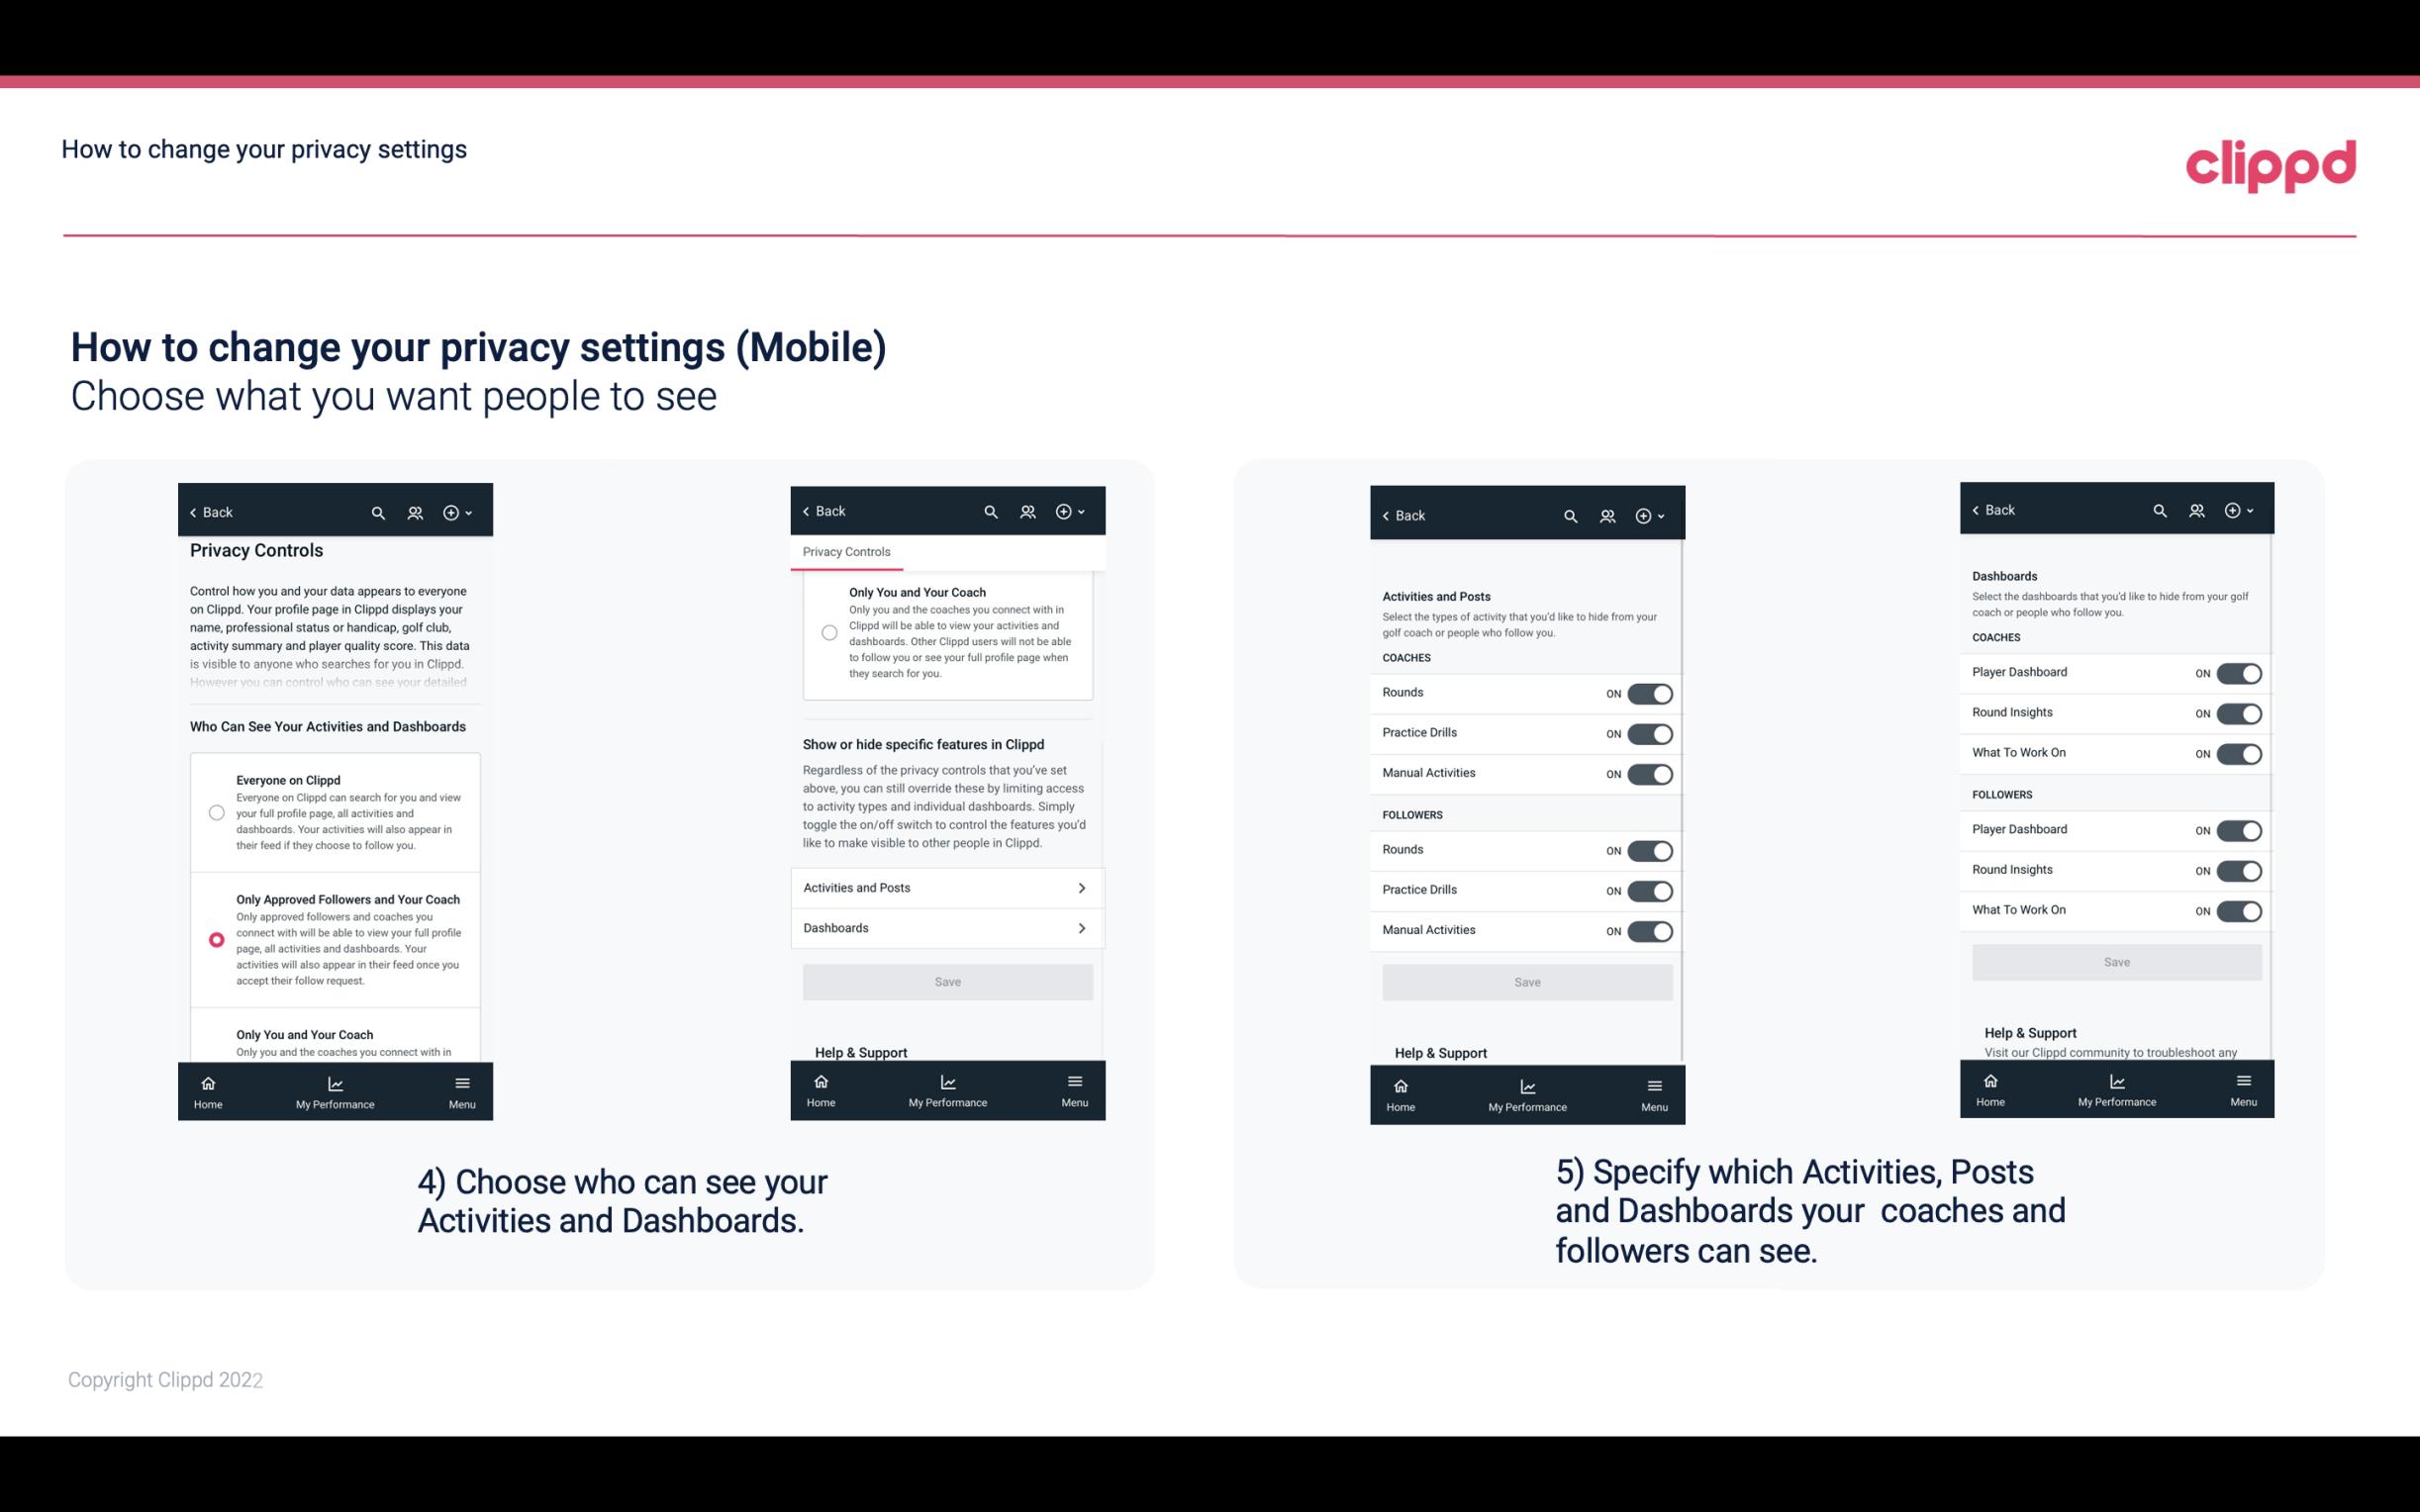The image size is (2420, 1512).
Task: Click the profile icon in top navigation
Action: click(415, 513)
